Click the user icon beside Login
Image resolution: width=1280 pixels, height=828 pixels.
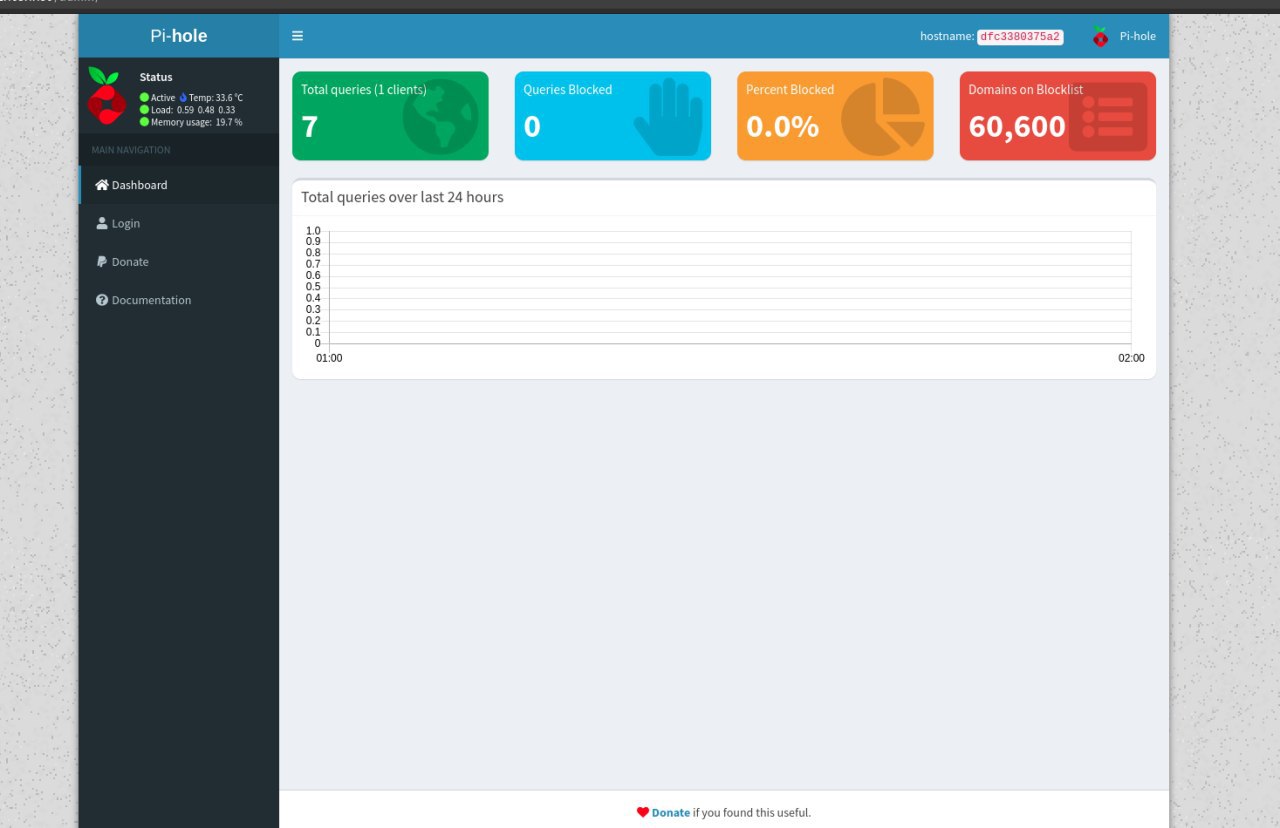pos(101,223)
